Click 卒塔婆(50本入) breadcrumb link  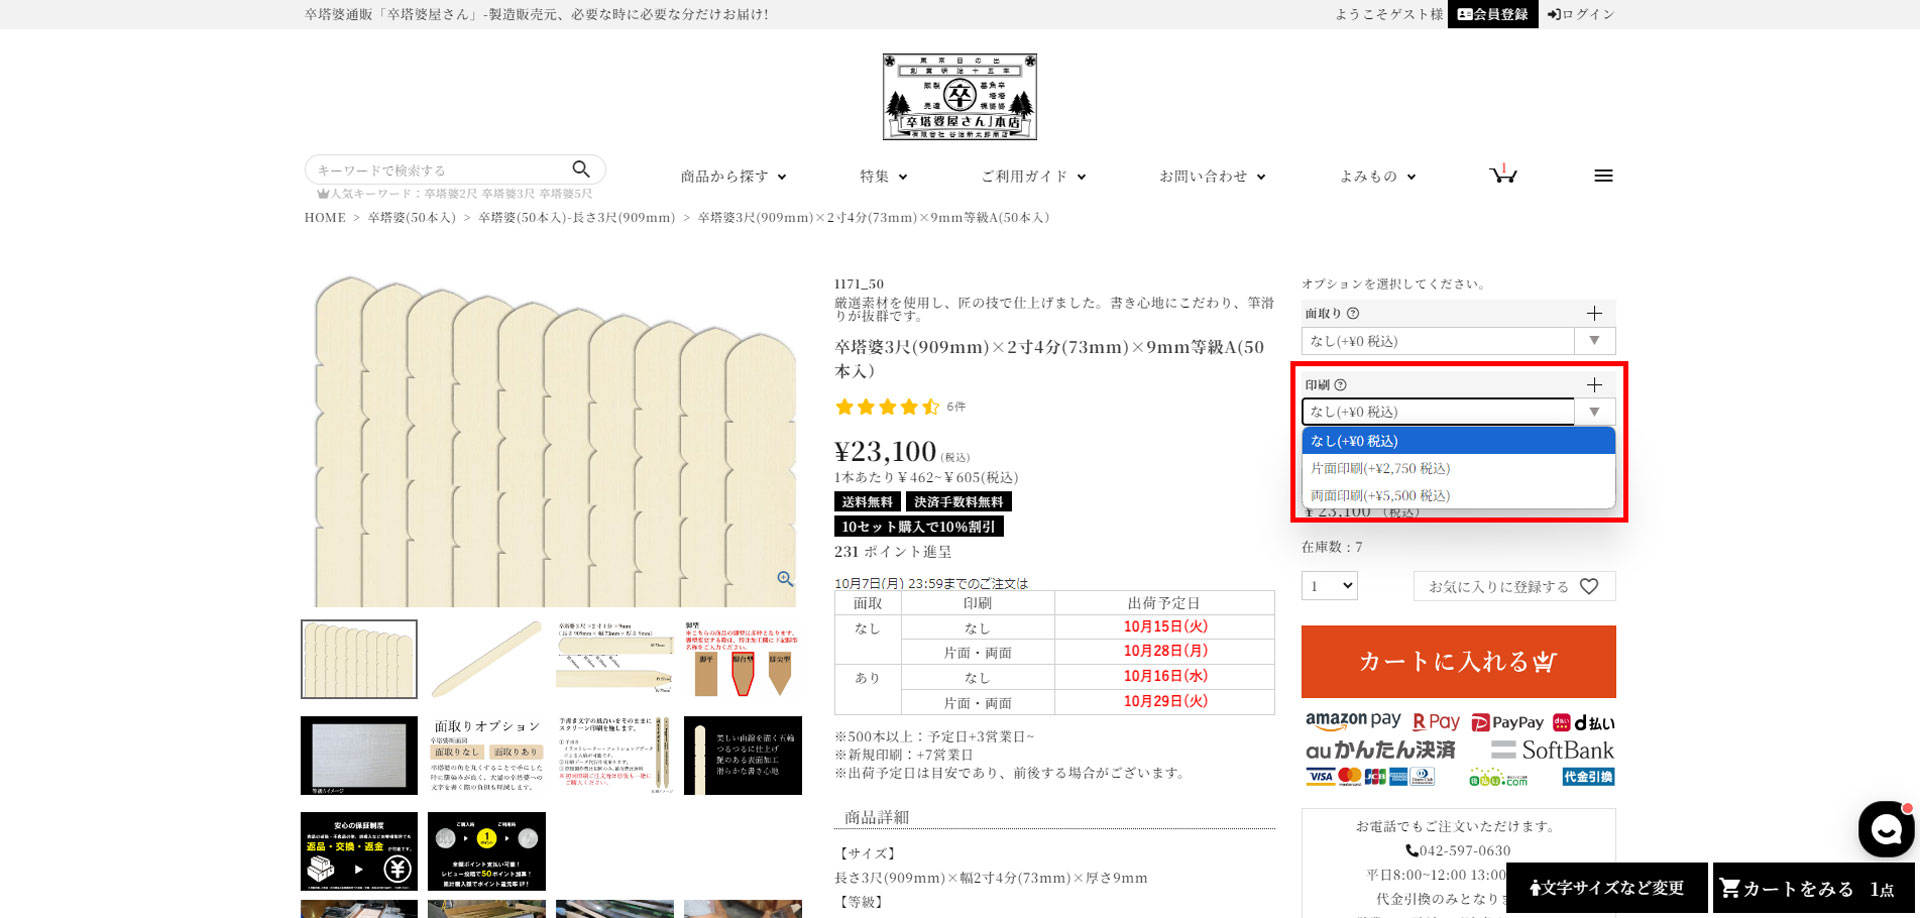[411, 217]
